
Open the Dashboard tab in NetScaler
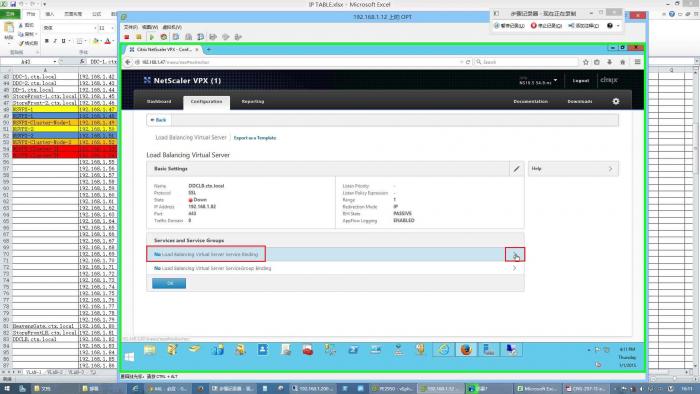159,102
